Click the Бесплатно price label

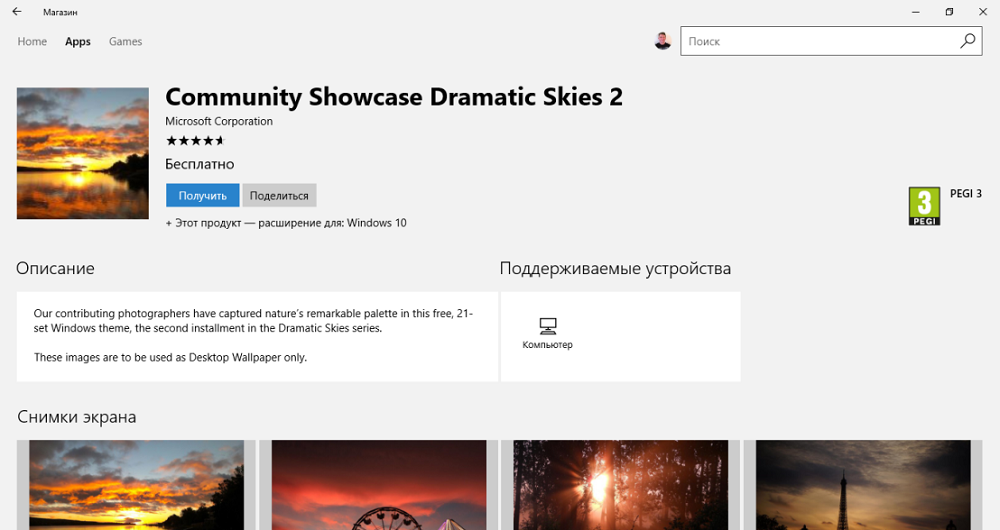[x=200, y=164]
